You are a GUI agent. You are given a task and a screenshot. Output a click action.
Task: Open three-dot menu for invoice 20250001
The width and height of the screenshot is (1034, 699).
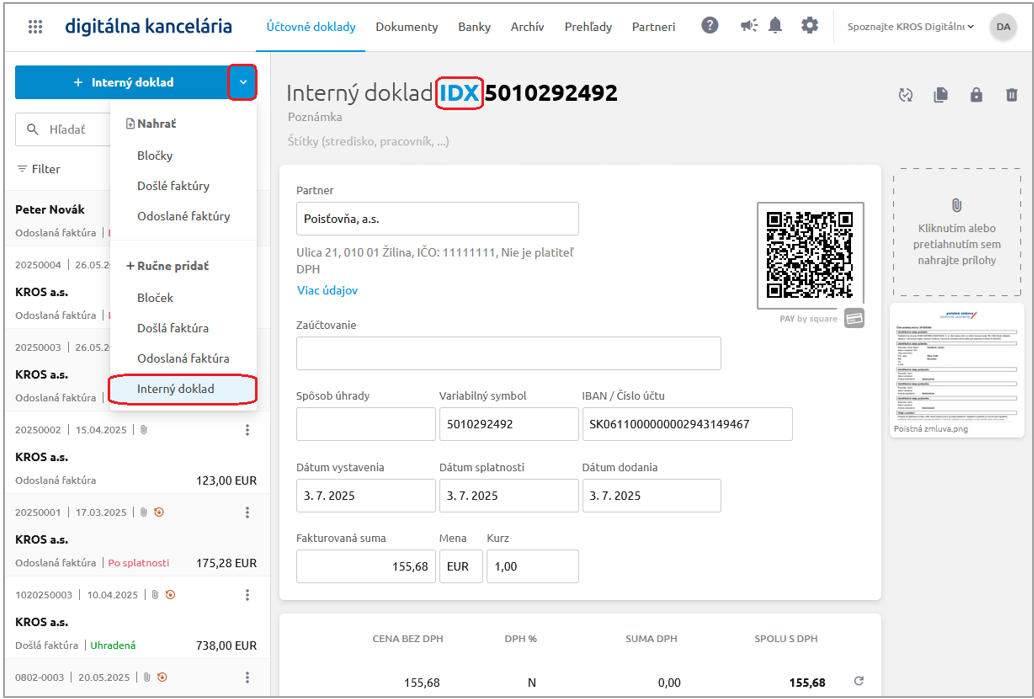coord(247,512)
